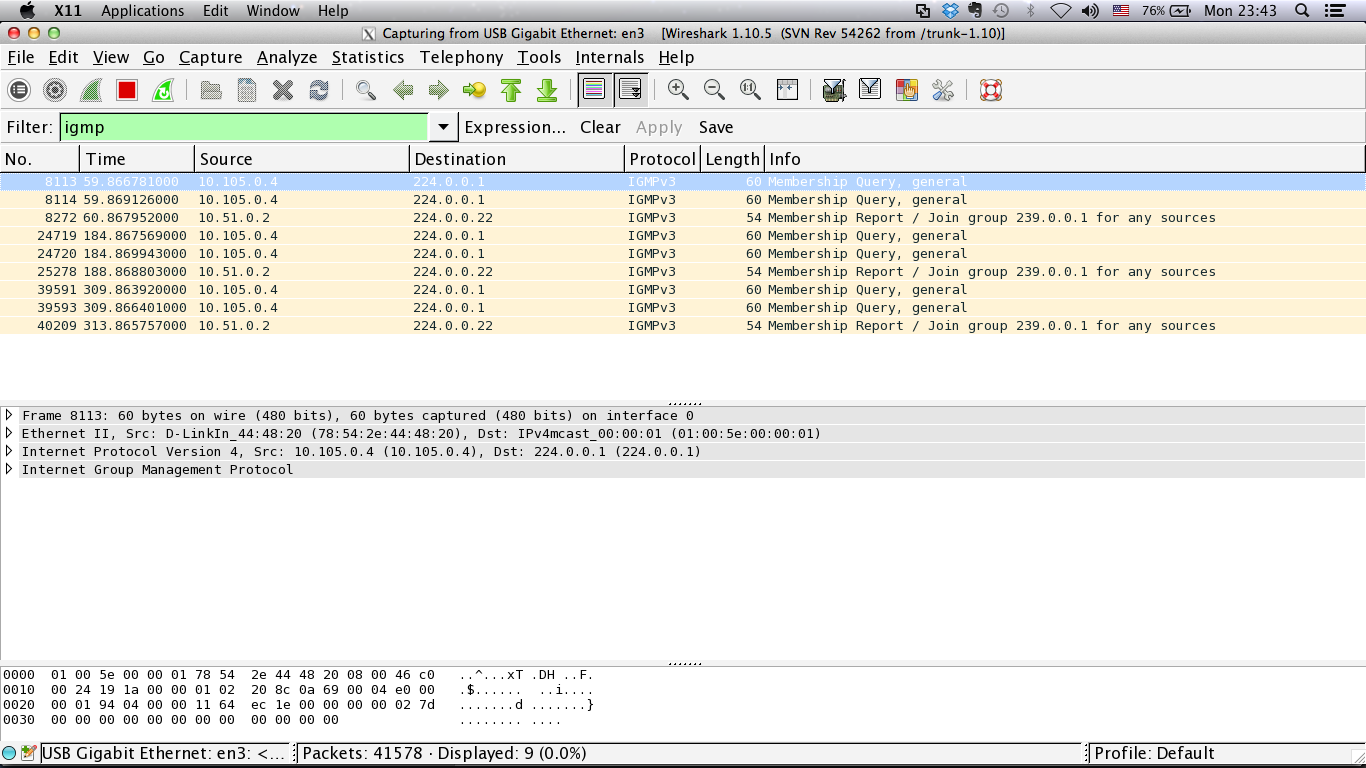Click the Expression... button
The width and height of the screenshot is (1366, 768).
pos(515,127)
